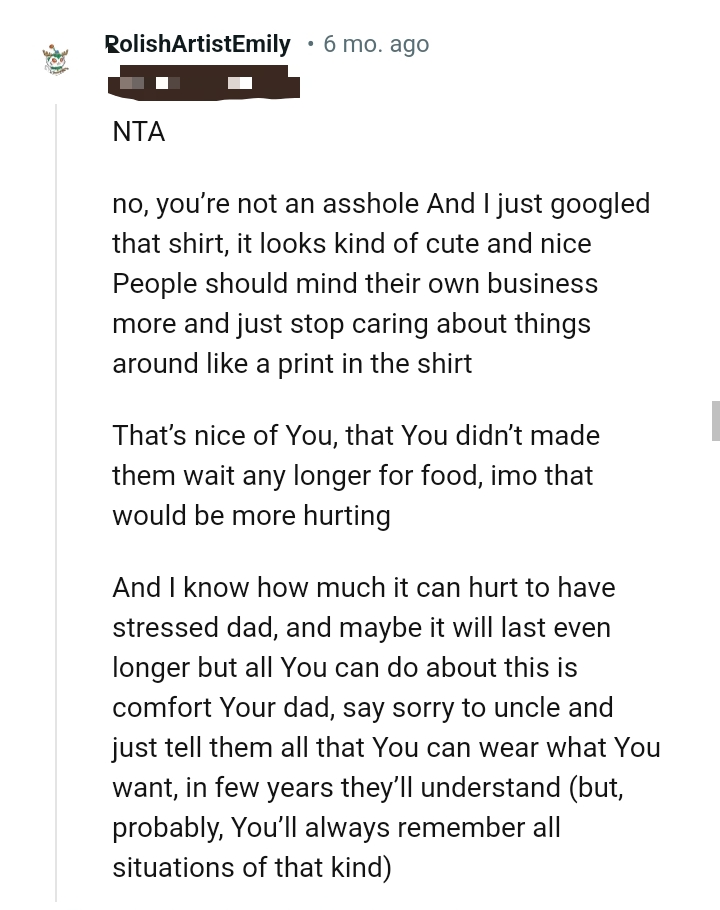Screen dimensions: 720x910
Task: Click the line "would be more hurting"
Action: pyautogui.click(x=251, y=516)
